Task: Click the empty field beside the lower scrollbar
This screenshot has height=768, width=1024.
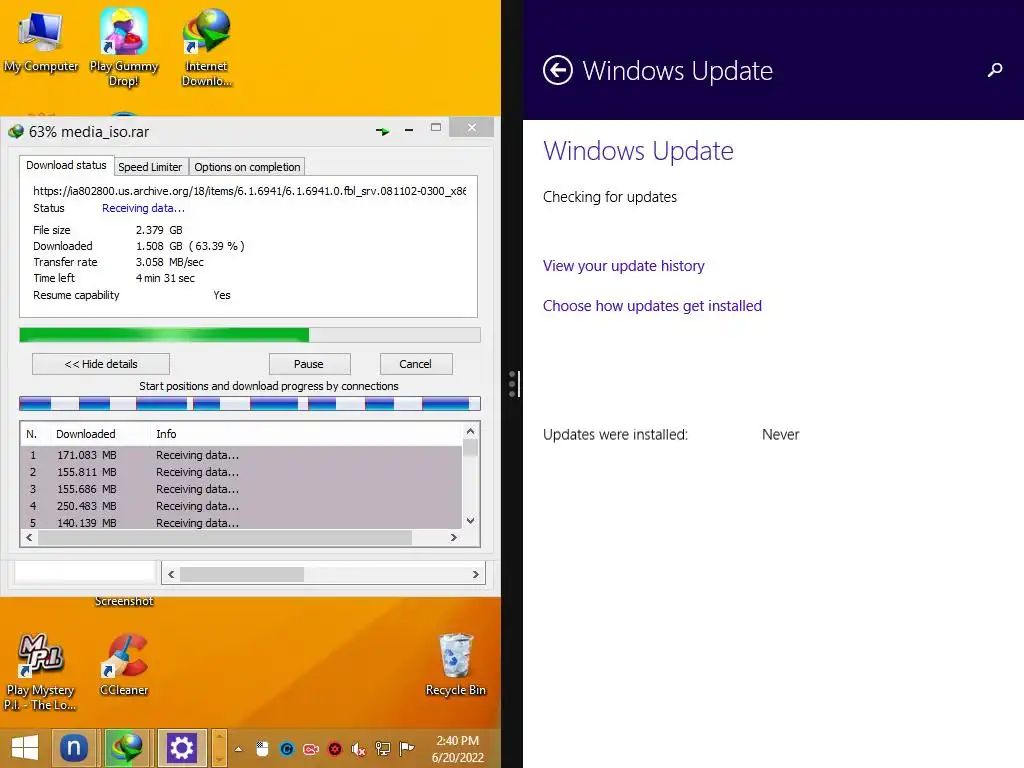Action: tap(85, 571)
